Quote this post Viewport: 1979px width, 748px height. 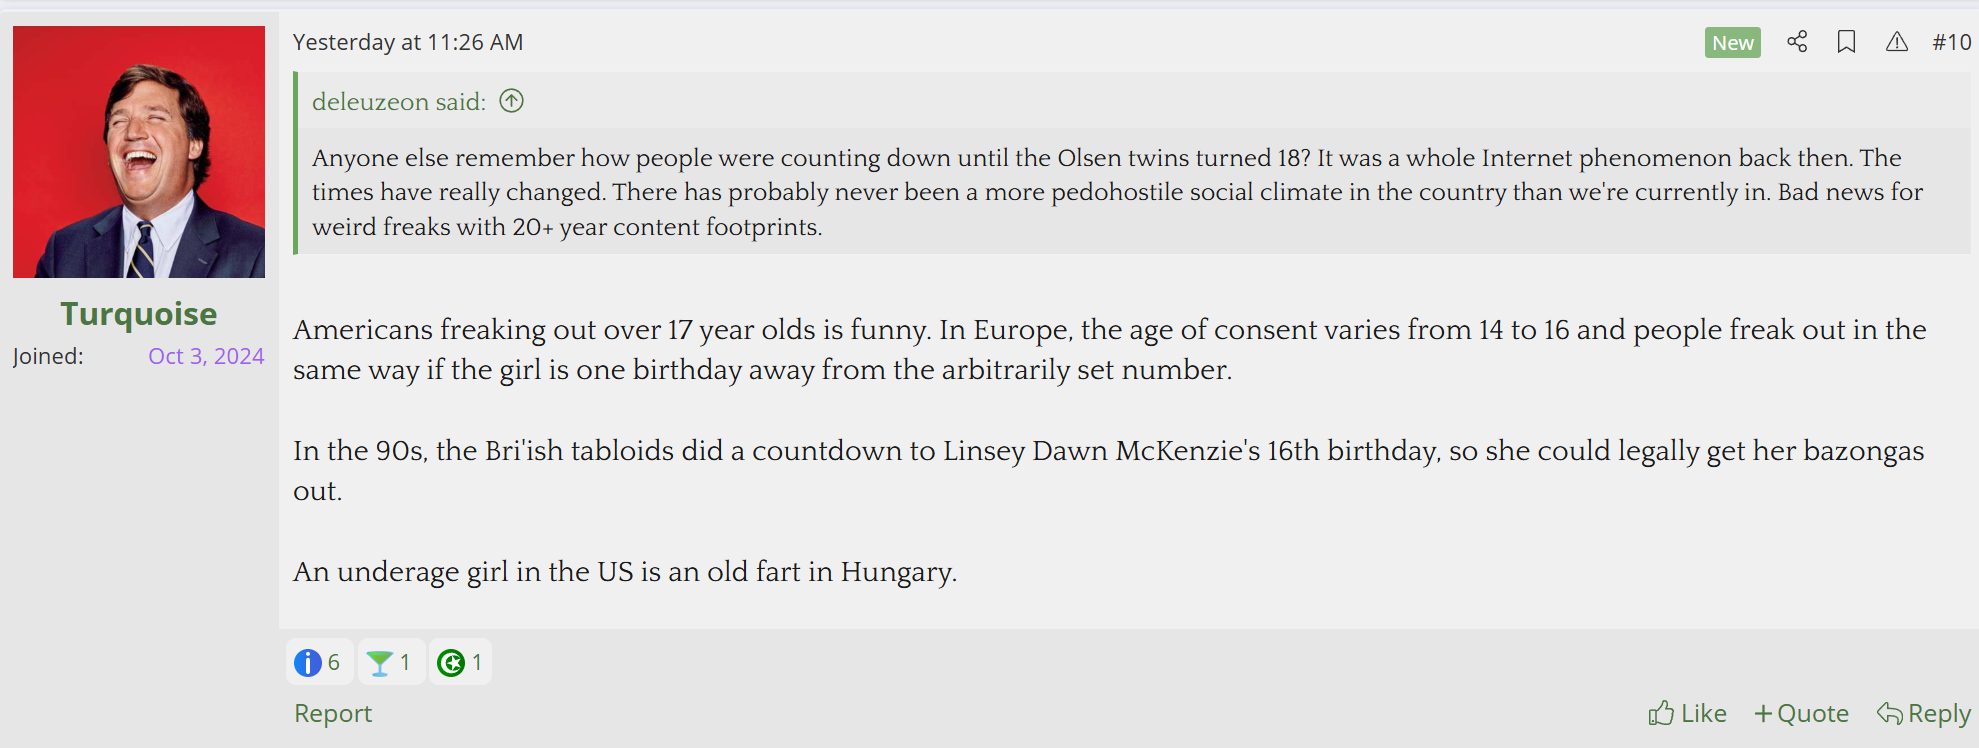(1812, 713)
